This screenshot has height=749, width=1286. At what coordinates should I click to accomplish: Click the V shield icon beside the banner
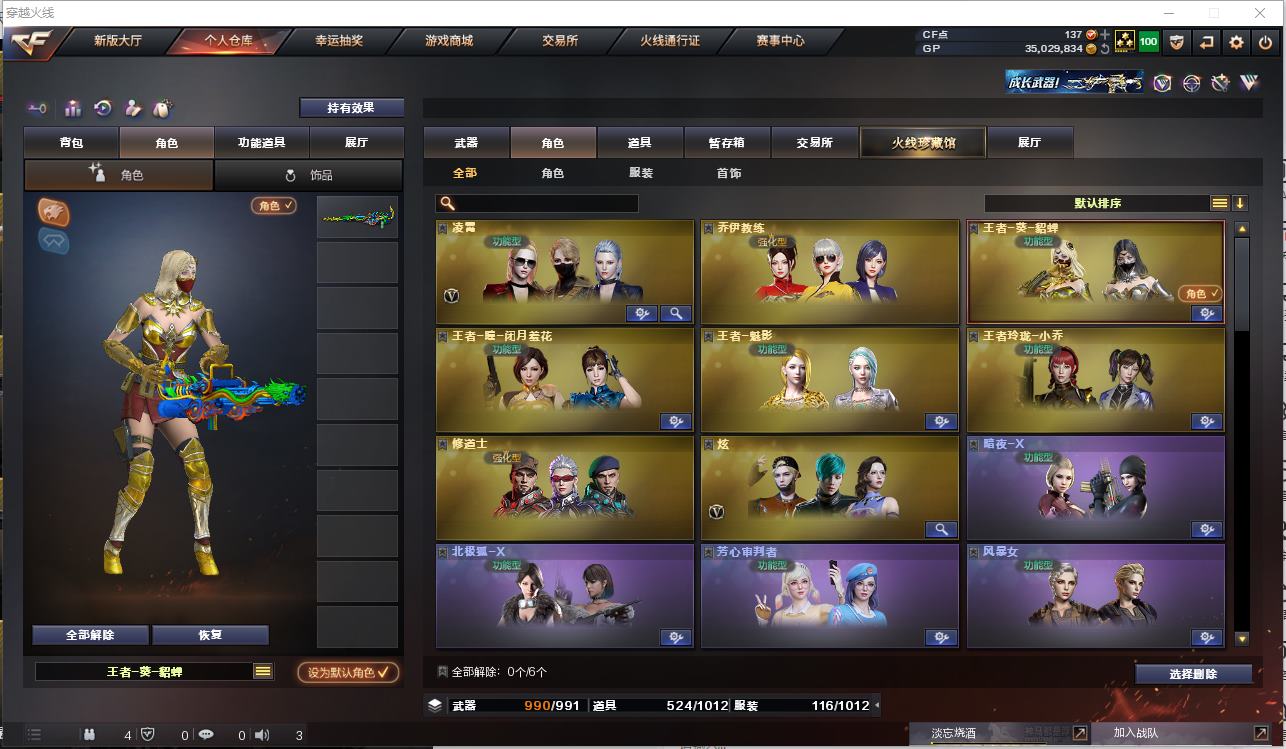[x=1162, y=83]
